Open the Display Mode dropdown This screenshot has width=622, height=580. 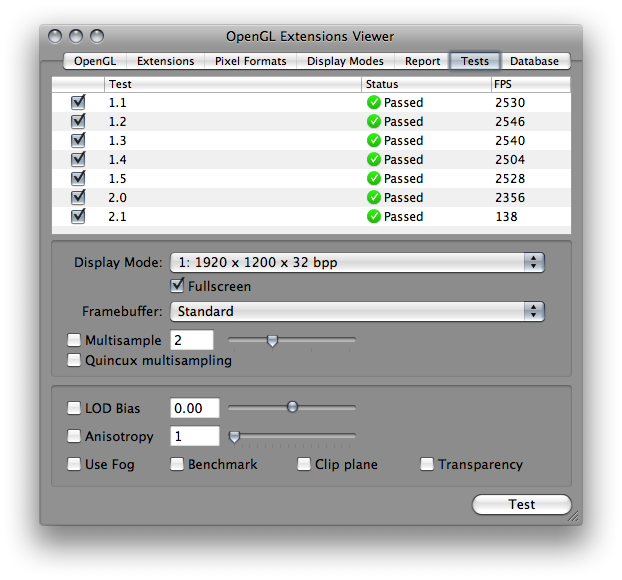357,262
